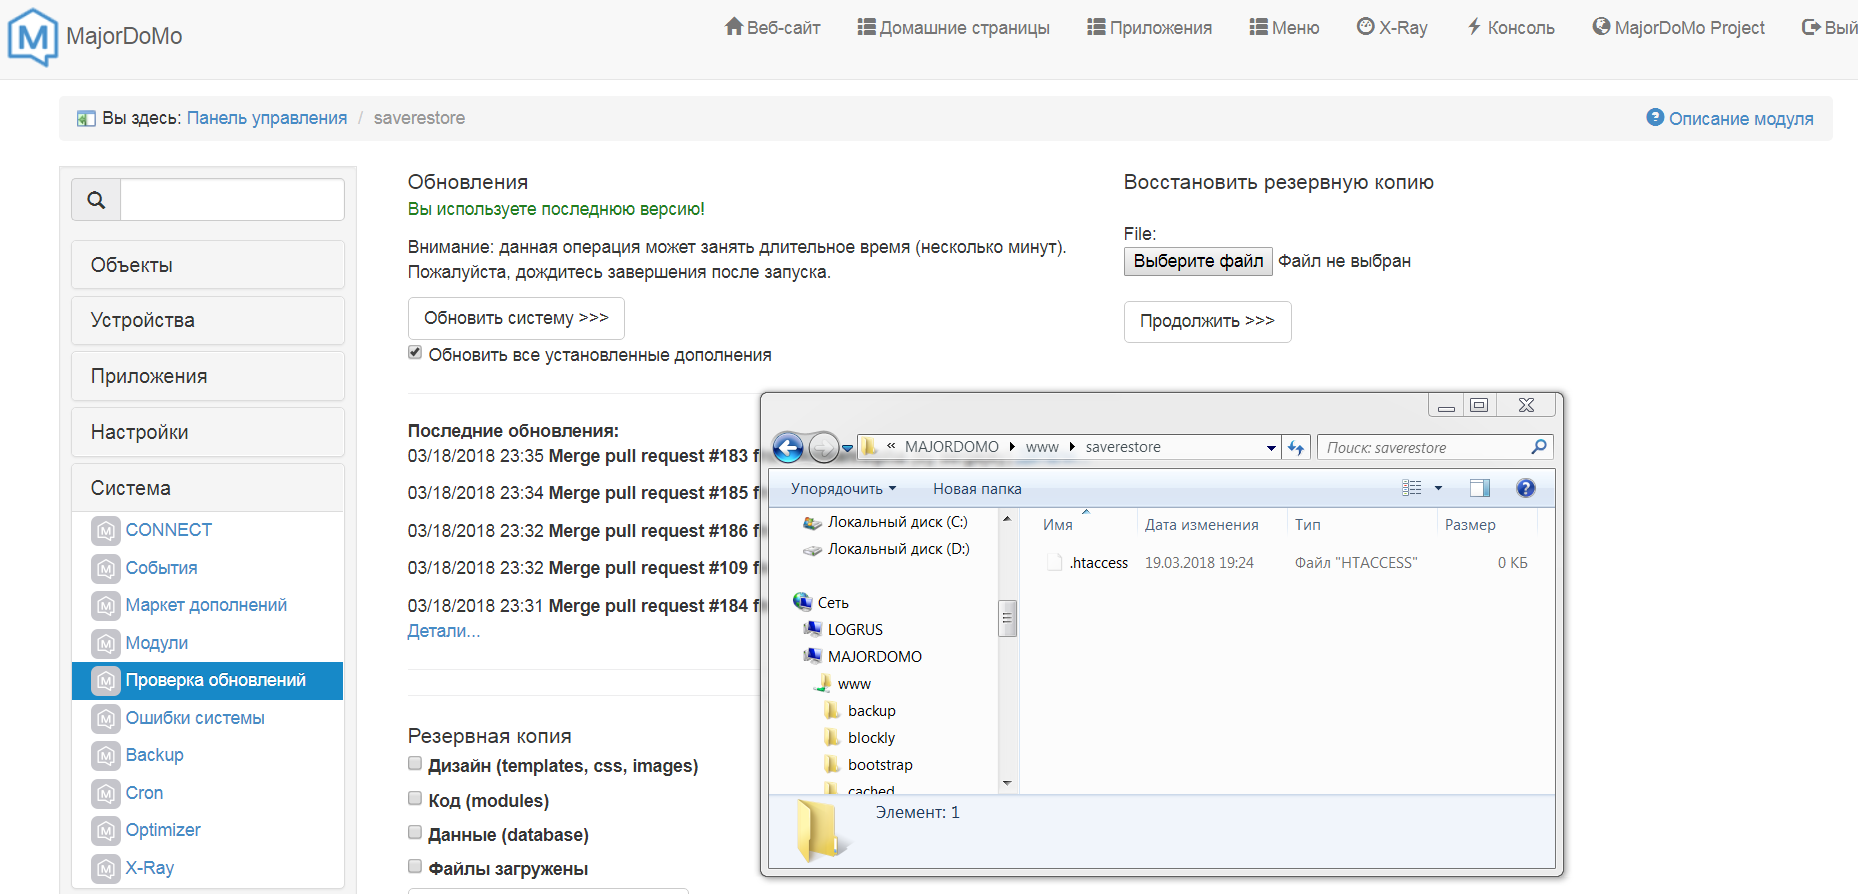Open the address bar path dropdown arrow

[1271, 448]
